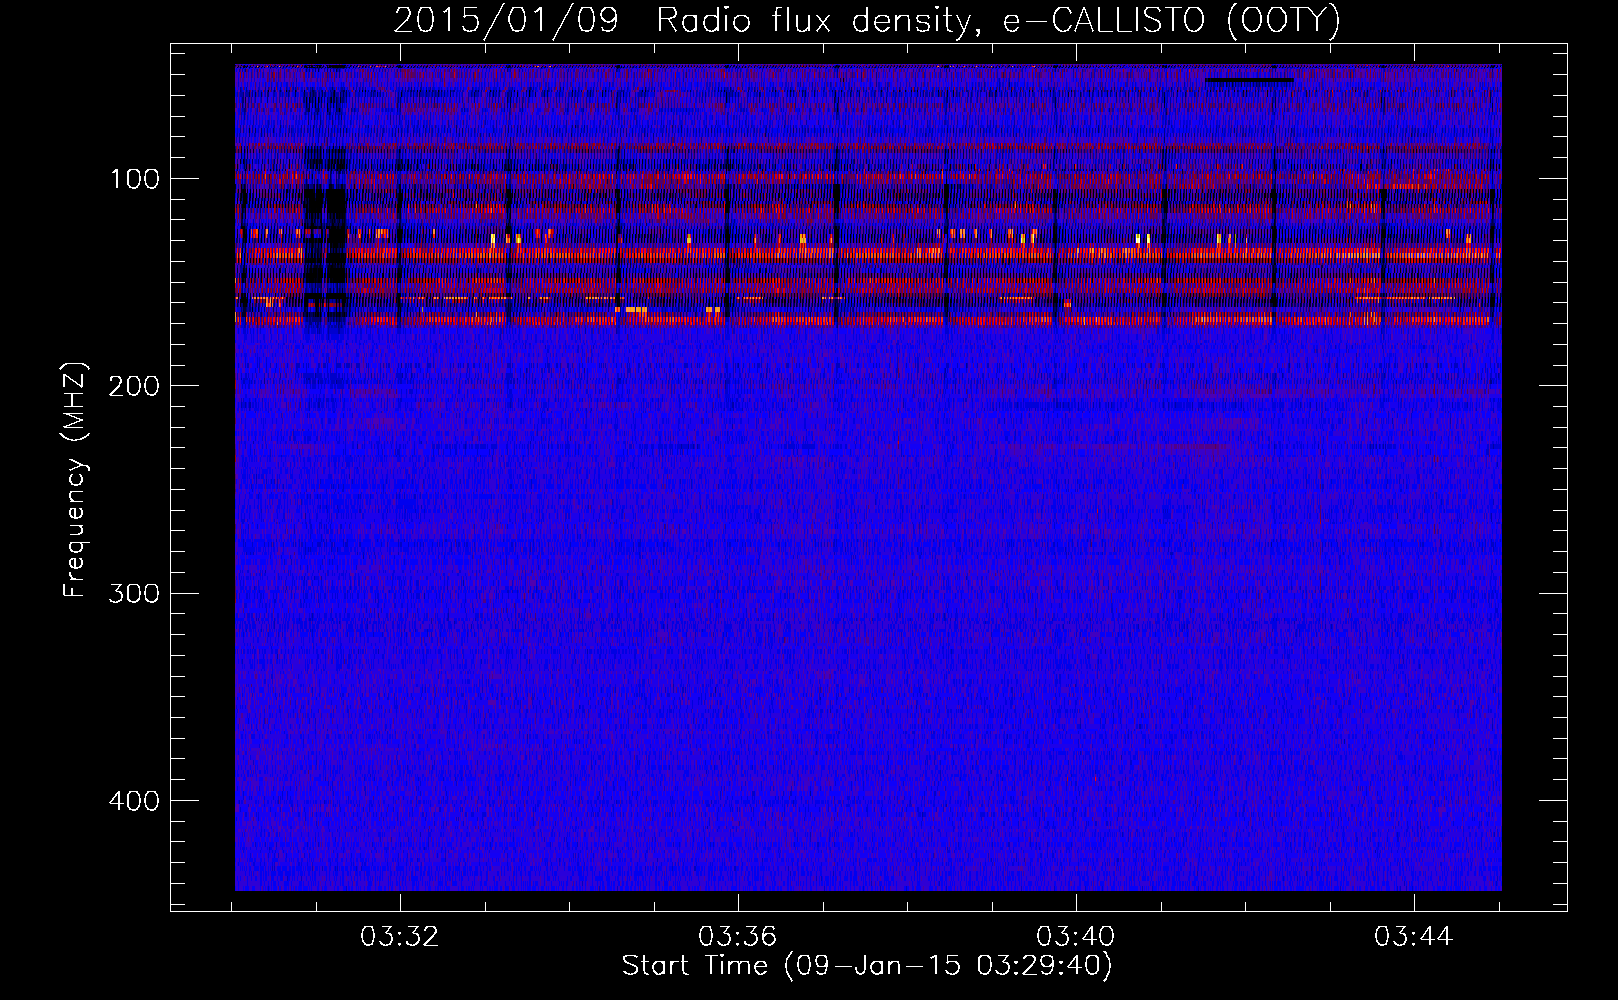
Task: Select the '300' frequency tick label
Action: (x=135, y=593)
